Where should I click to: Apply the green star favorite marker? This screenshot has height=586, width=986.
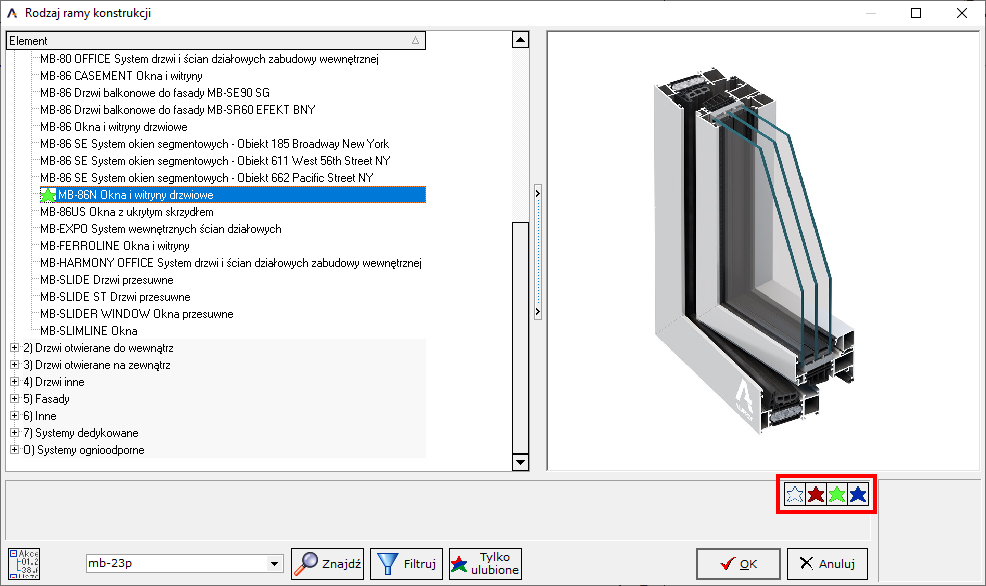(x=837, y=494)
